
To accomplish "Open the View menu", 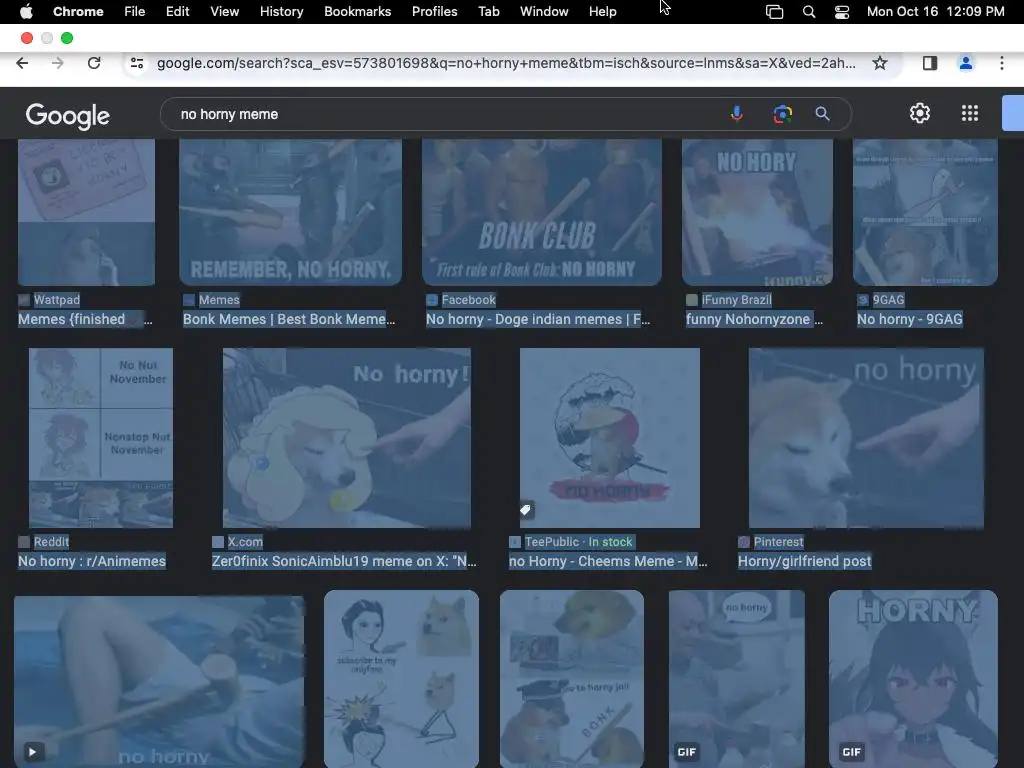I will pyautogui.click(x=225, y=11).
